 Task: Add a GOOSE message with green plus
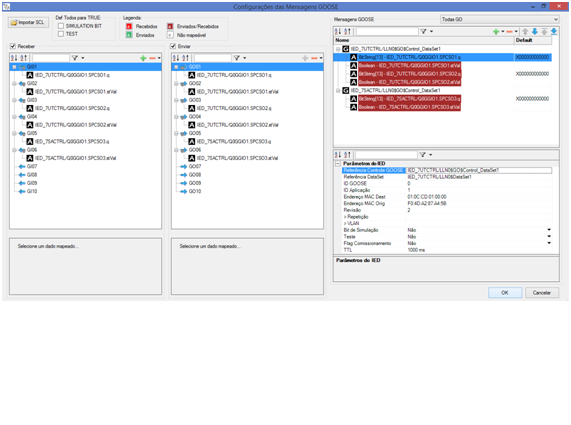pyautogui.click(x=496, y=32)
